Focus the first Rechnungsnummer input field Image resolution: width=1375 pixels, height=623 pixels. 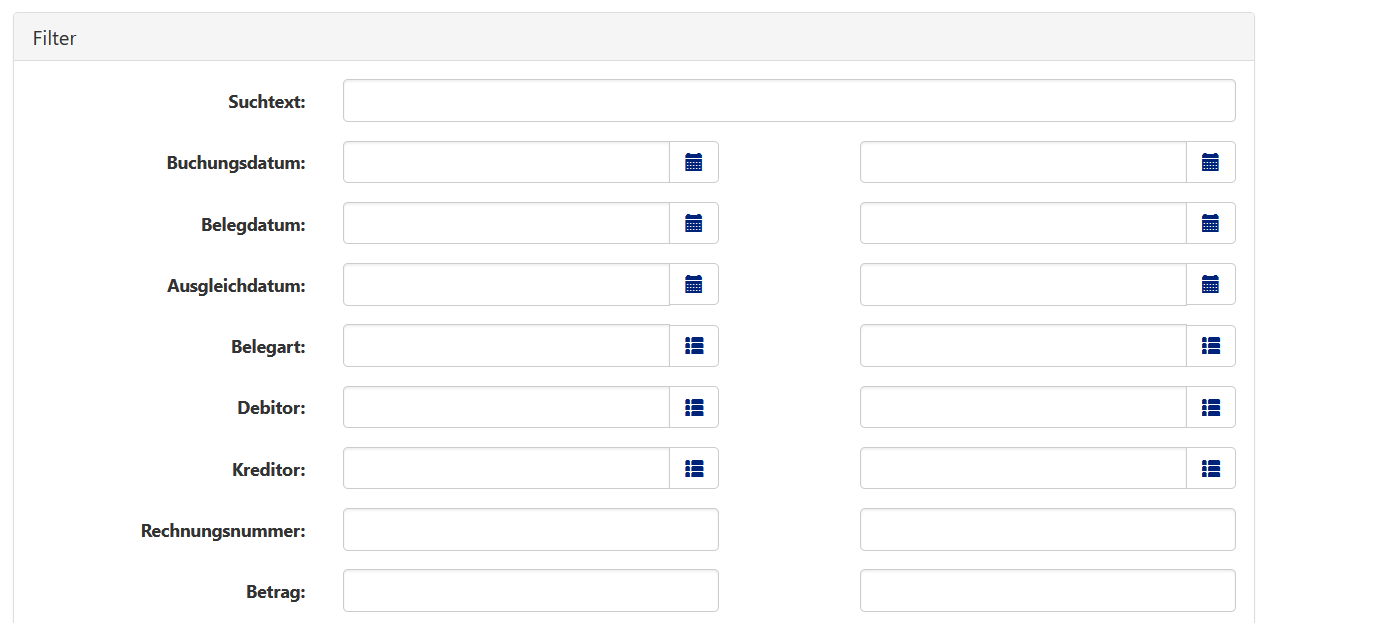(530, 529)
